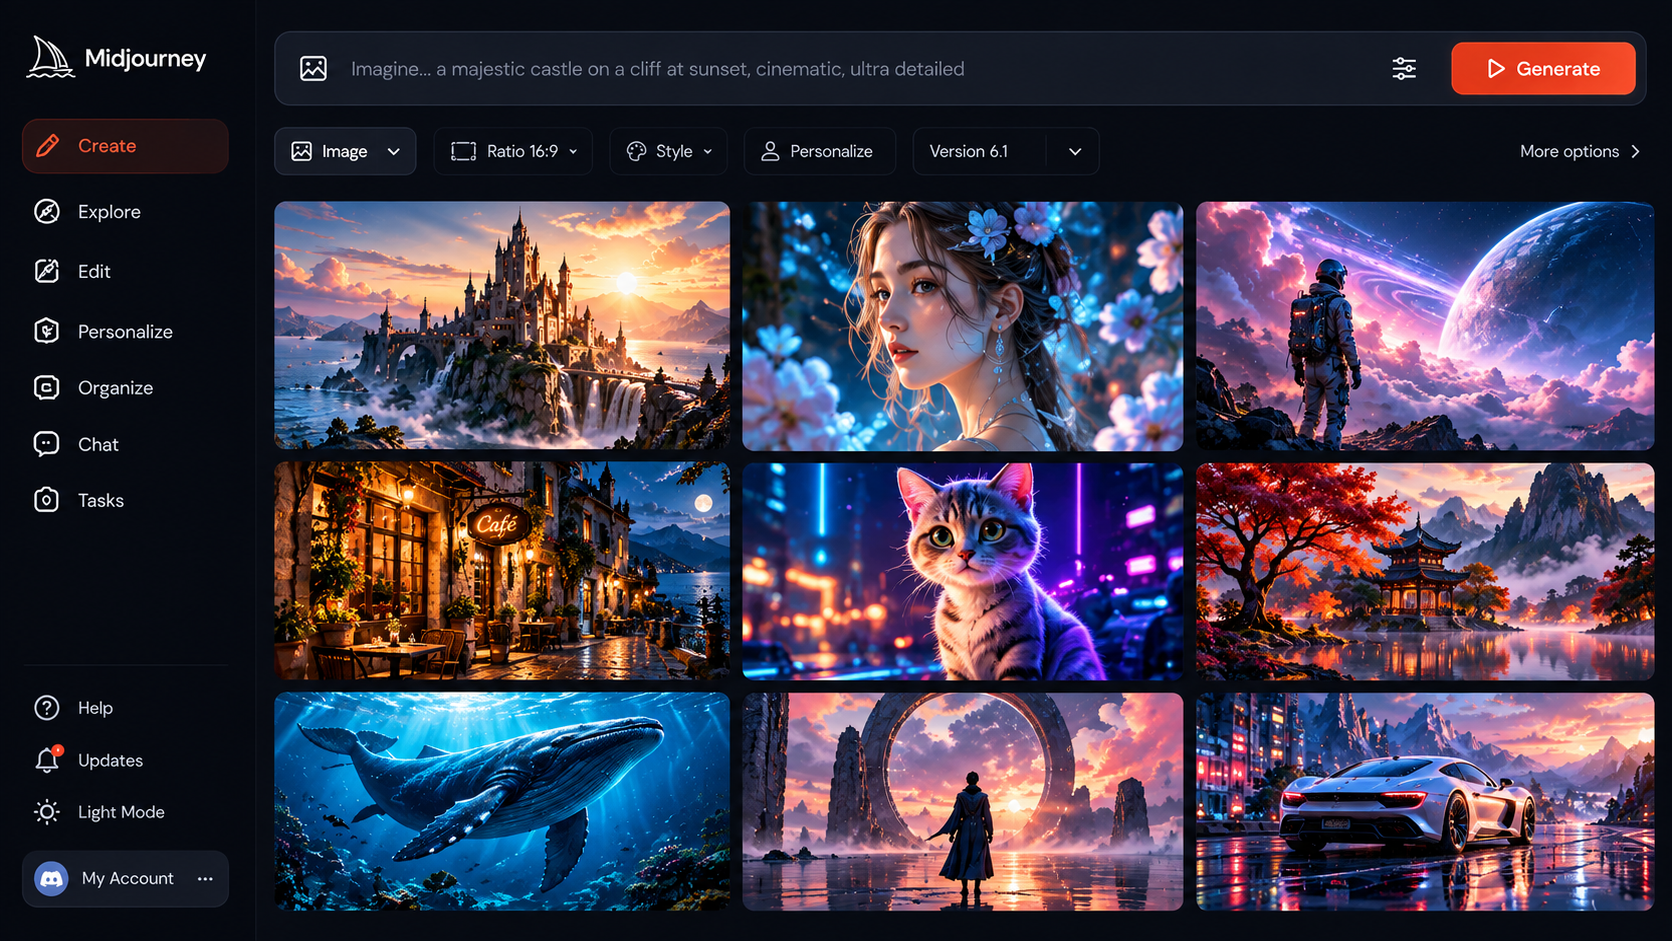Click the Generate button

(x=1543, y=68)
